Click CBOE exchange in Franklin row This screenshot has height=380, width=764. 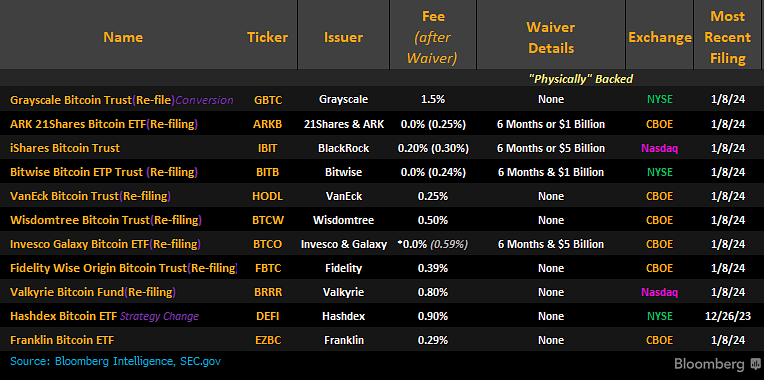660,340
